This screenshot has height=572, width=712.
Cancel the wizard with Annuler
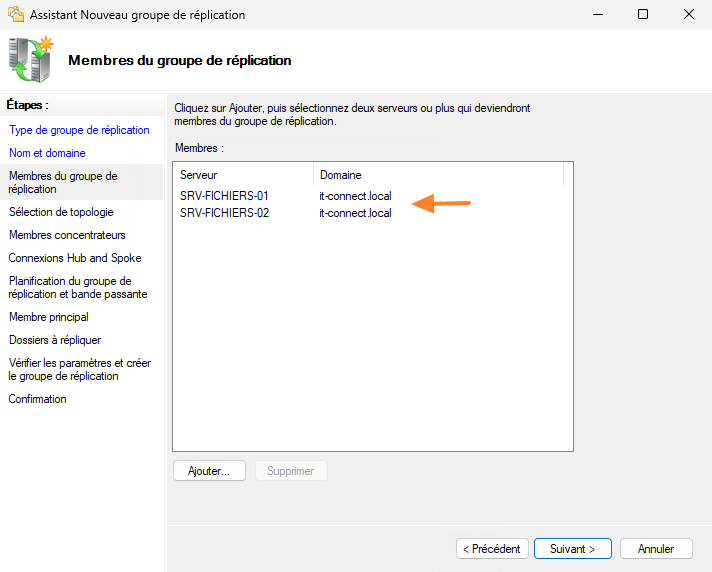click(x=656, y=549)
